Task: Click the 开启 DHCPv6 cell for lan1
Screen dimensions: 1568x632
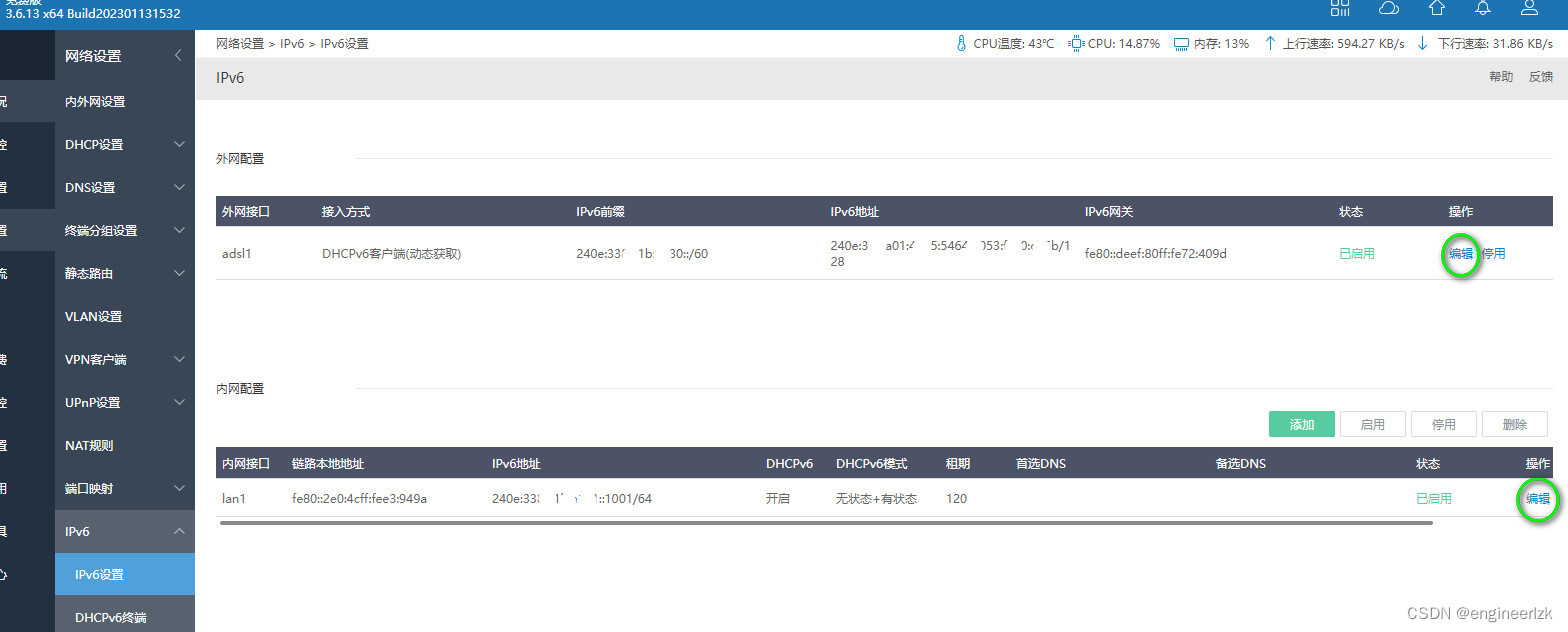Action: click(x=778, y=498)
